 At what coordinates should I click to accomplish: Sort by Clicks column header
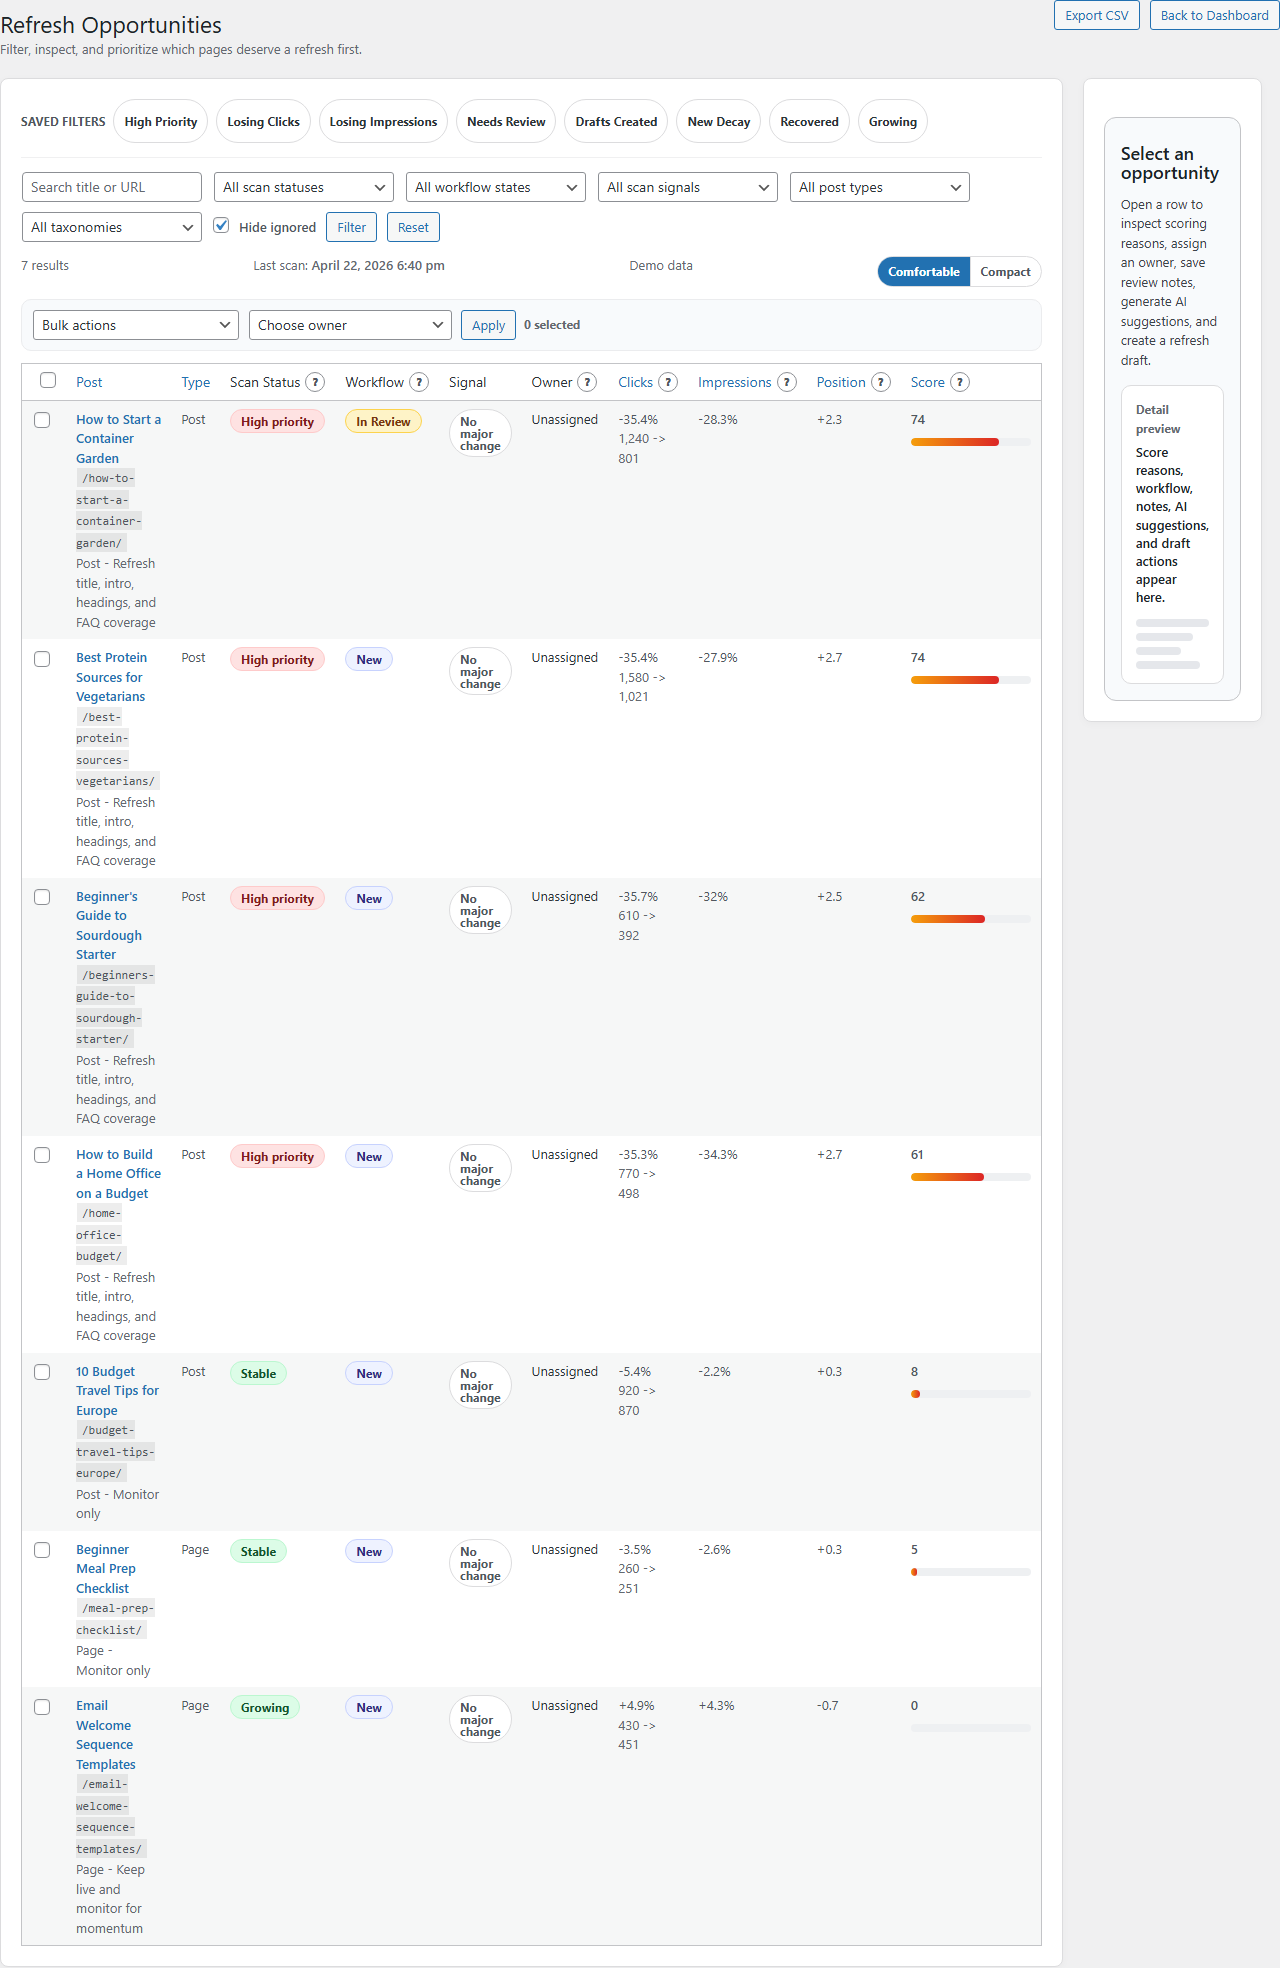pos(635,382)
